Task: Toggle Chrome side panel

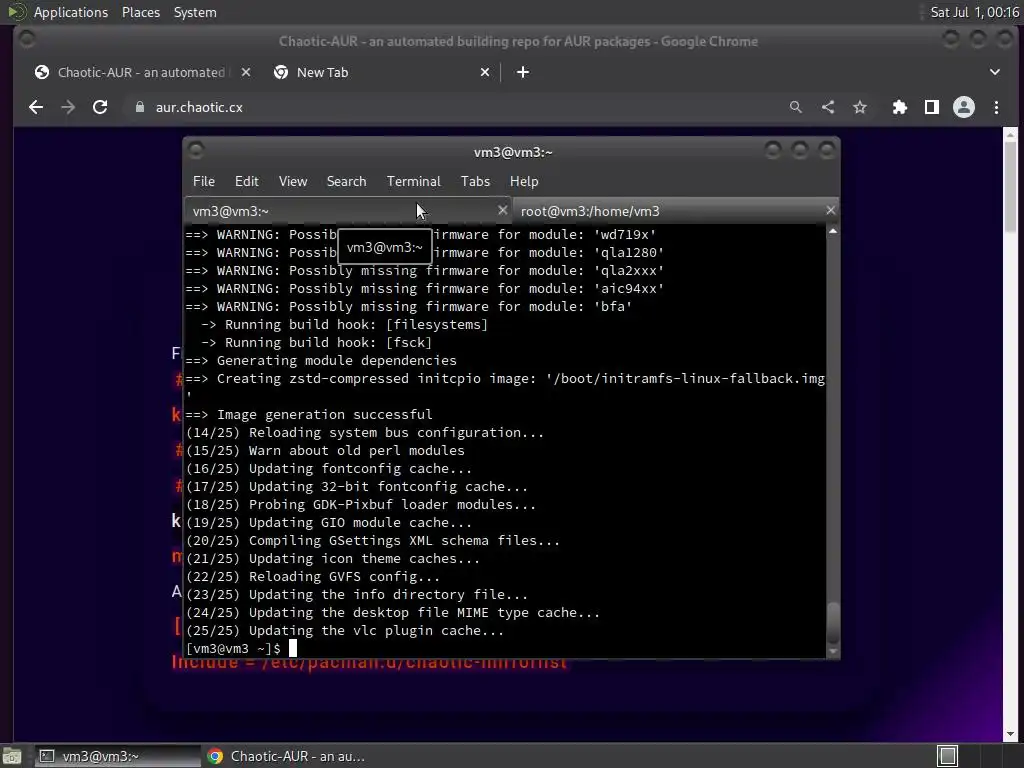Action: pyautogui.click(x=932, y=107)
